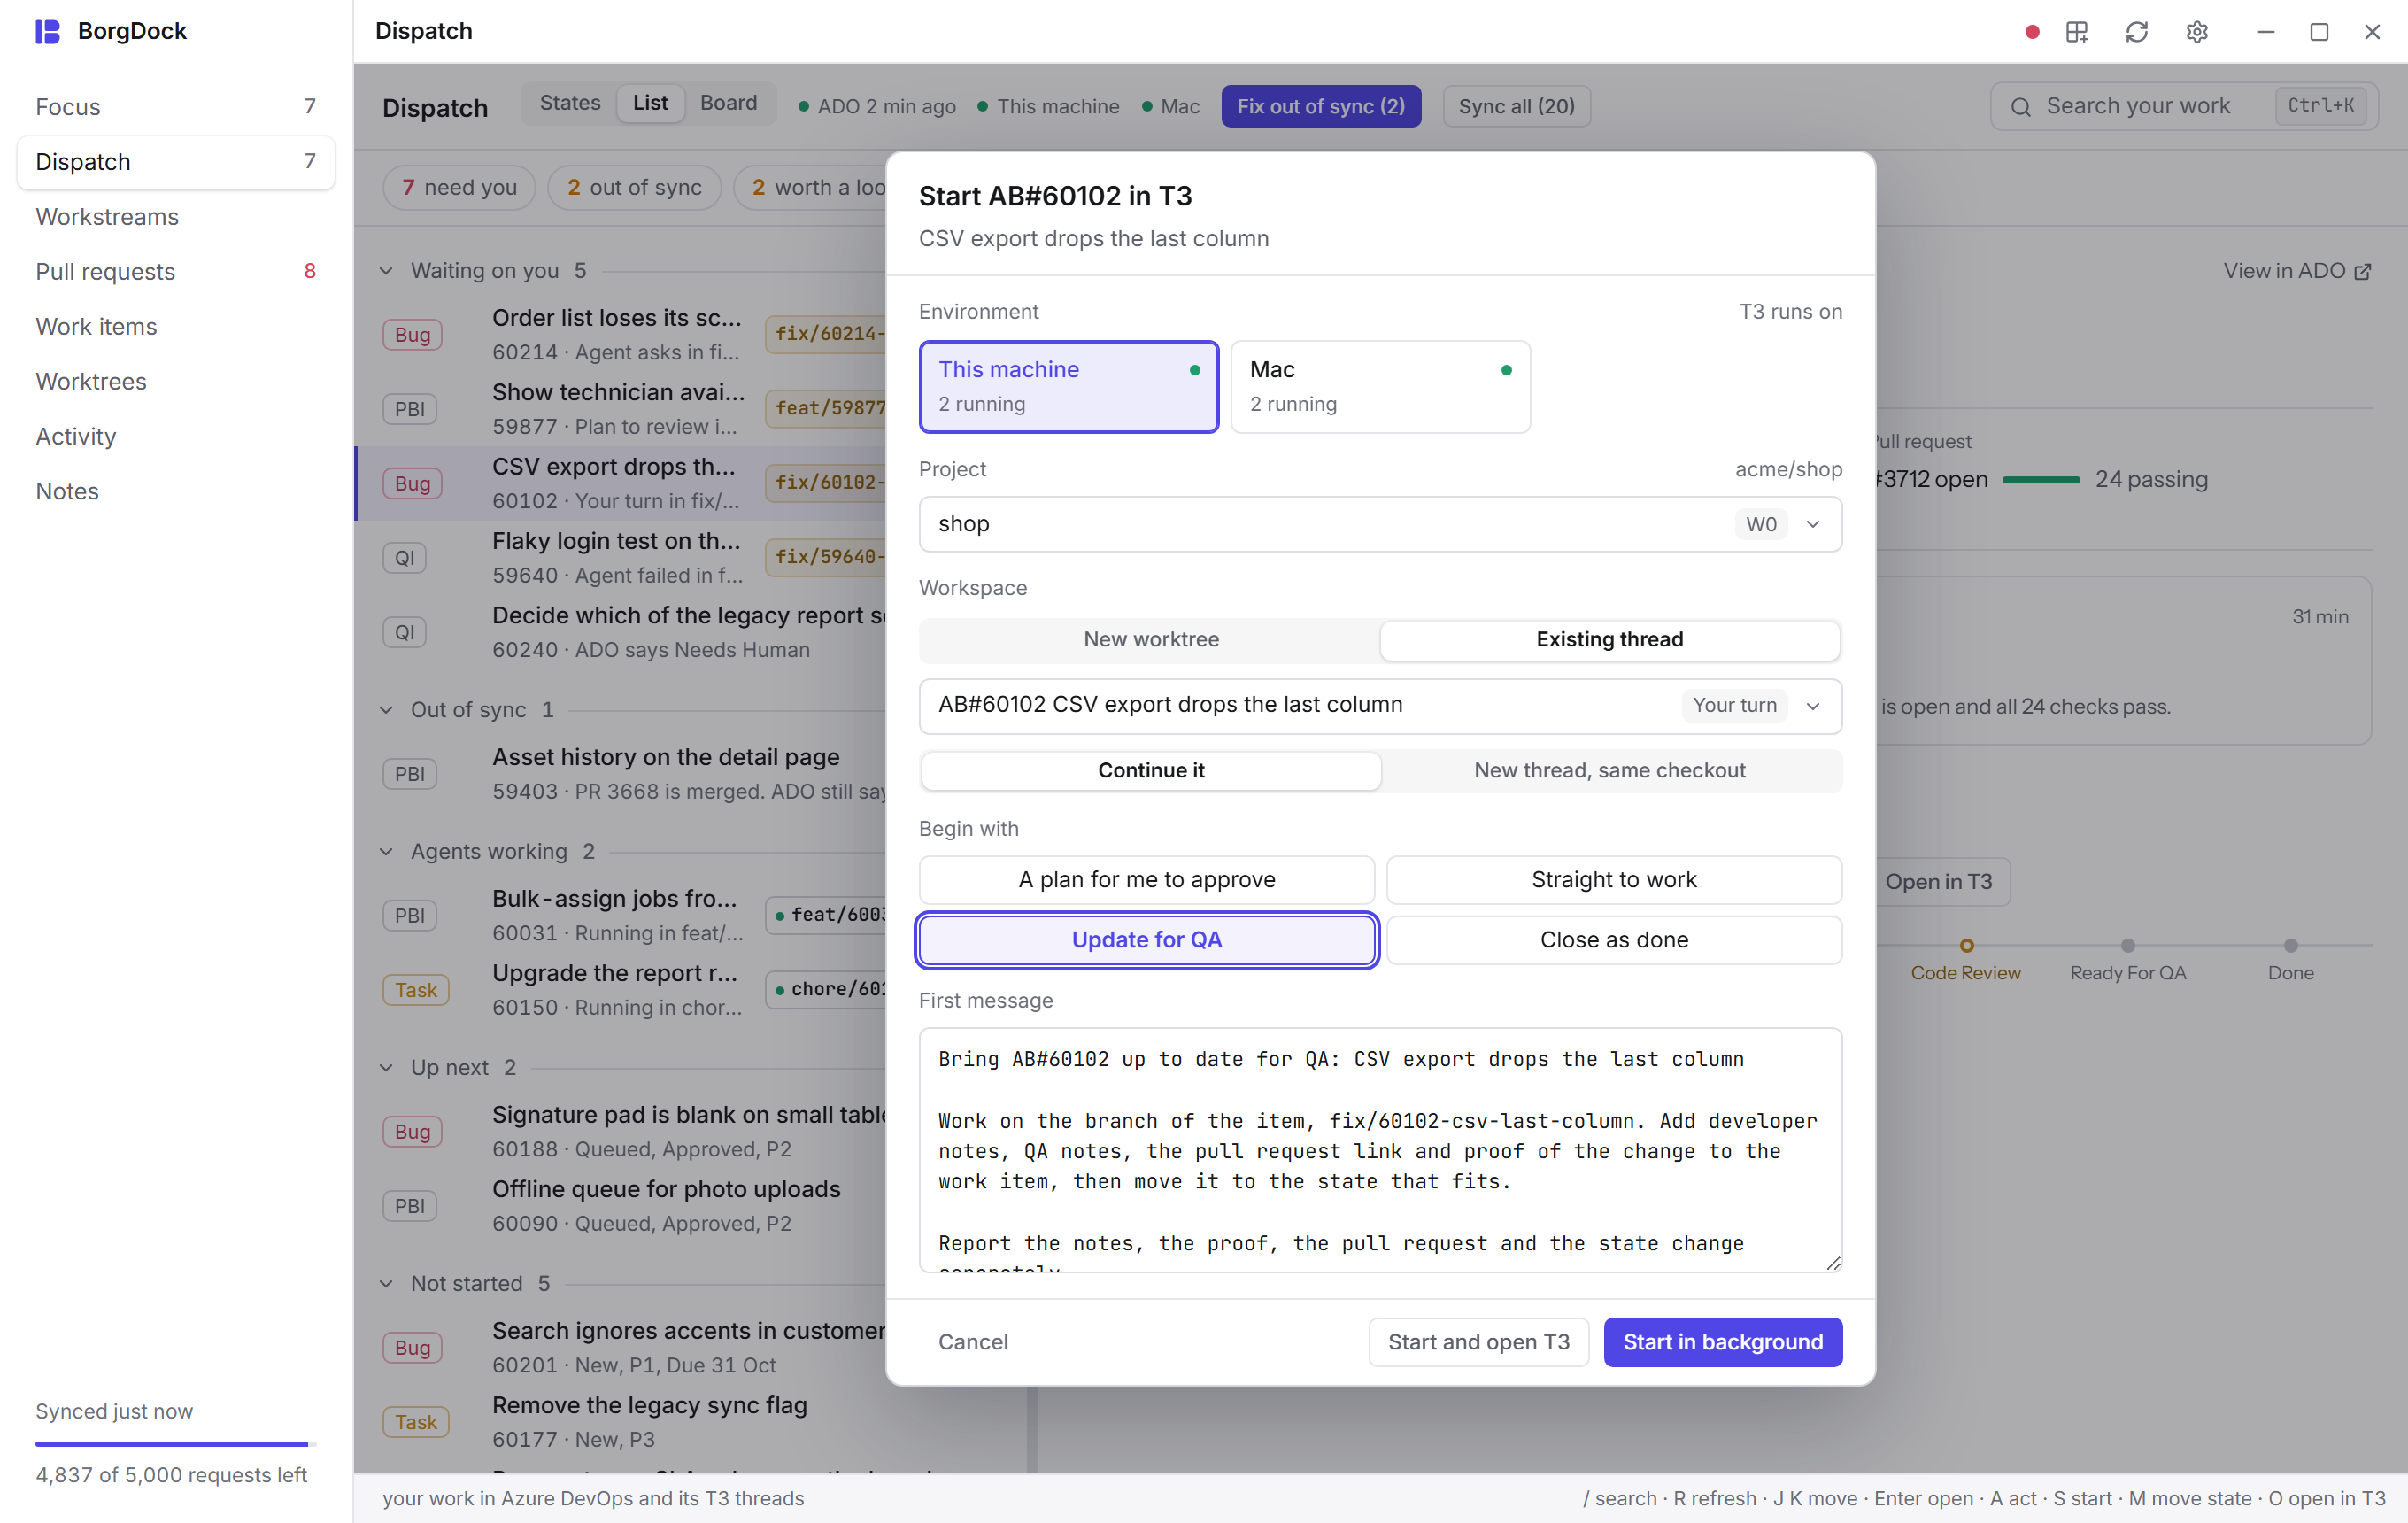Screen dimensions: 2408x1523
Task: Select This machine environment card
Action: pos(1068,386)
